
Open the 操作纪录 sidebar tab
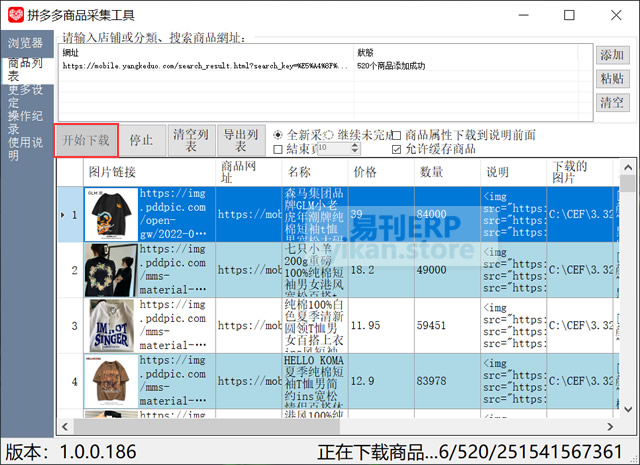point(26,121)
